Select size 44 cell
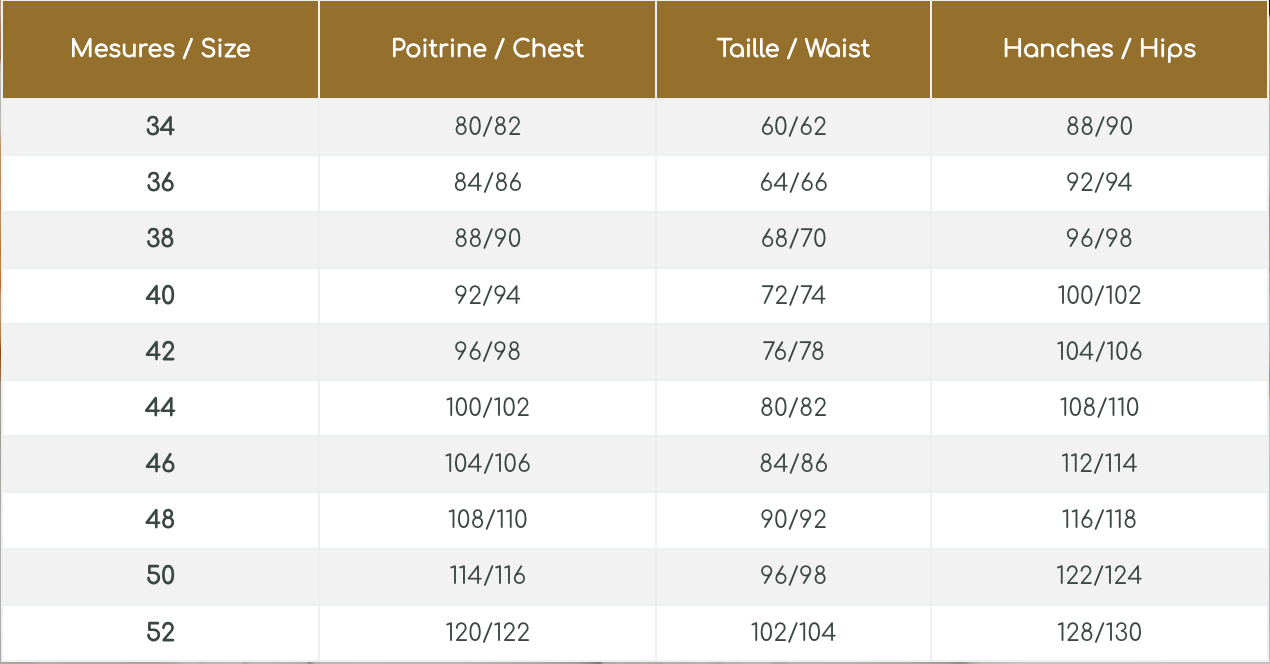 coord(160,407)
